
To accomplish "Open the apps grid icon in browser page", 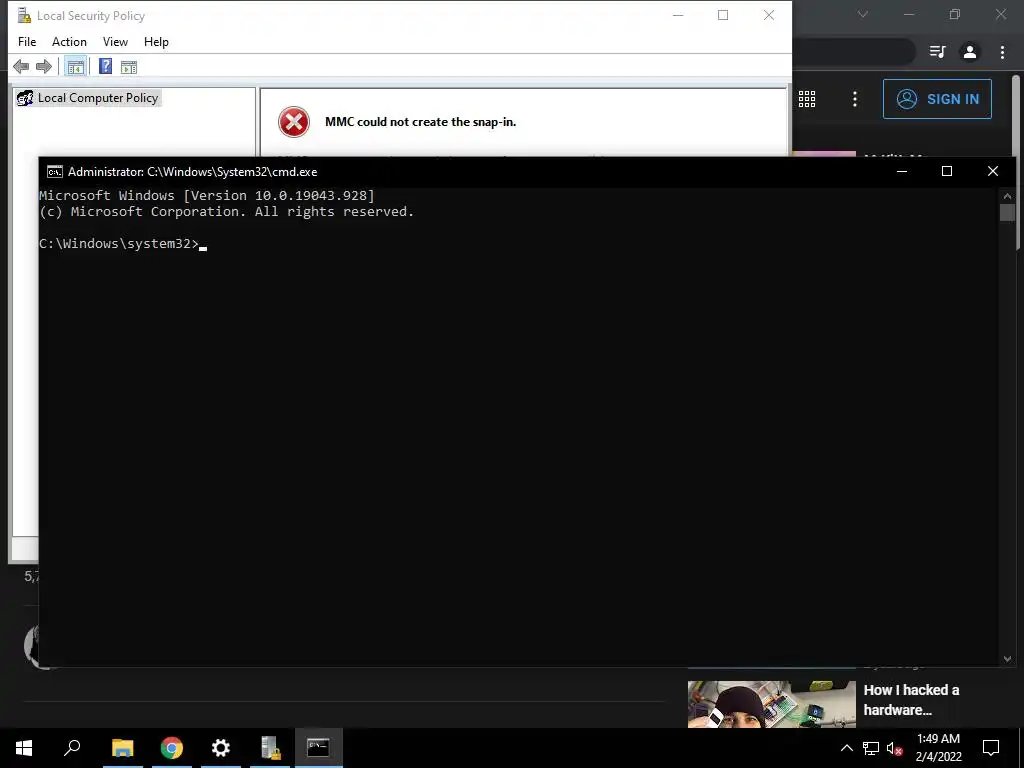I will [x=807, y=99].
